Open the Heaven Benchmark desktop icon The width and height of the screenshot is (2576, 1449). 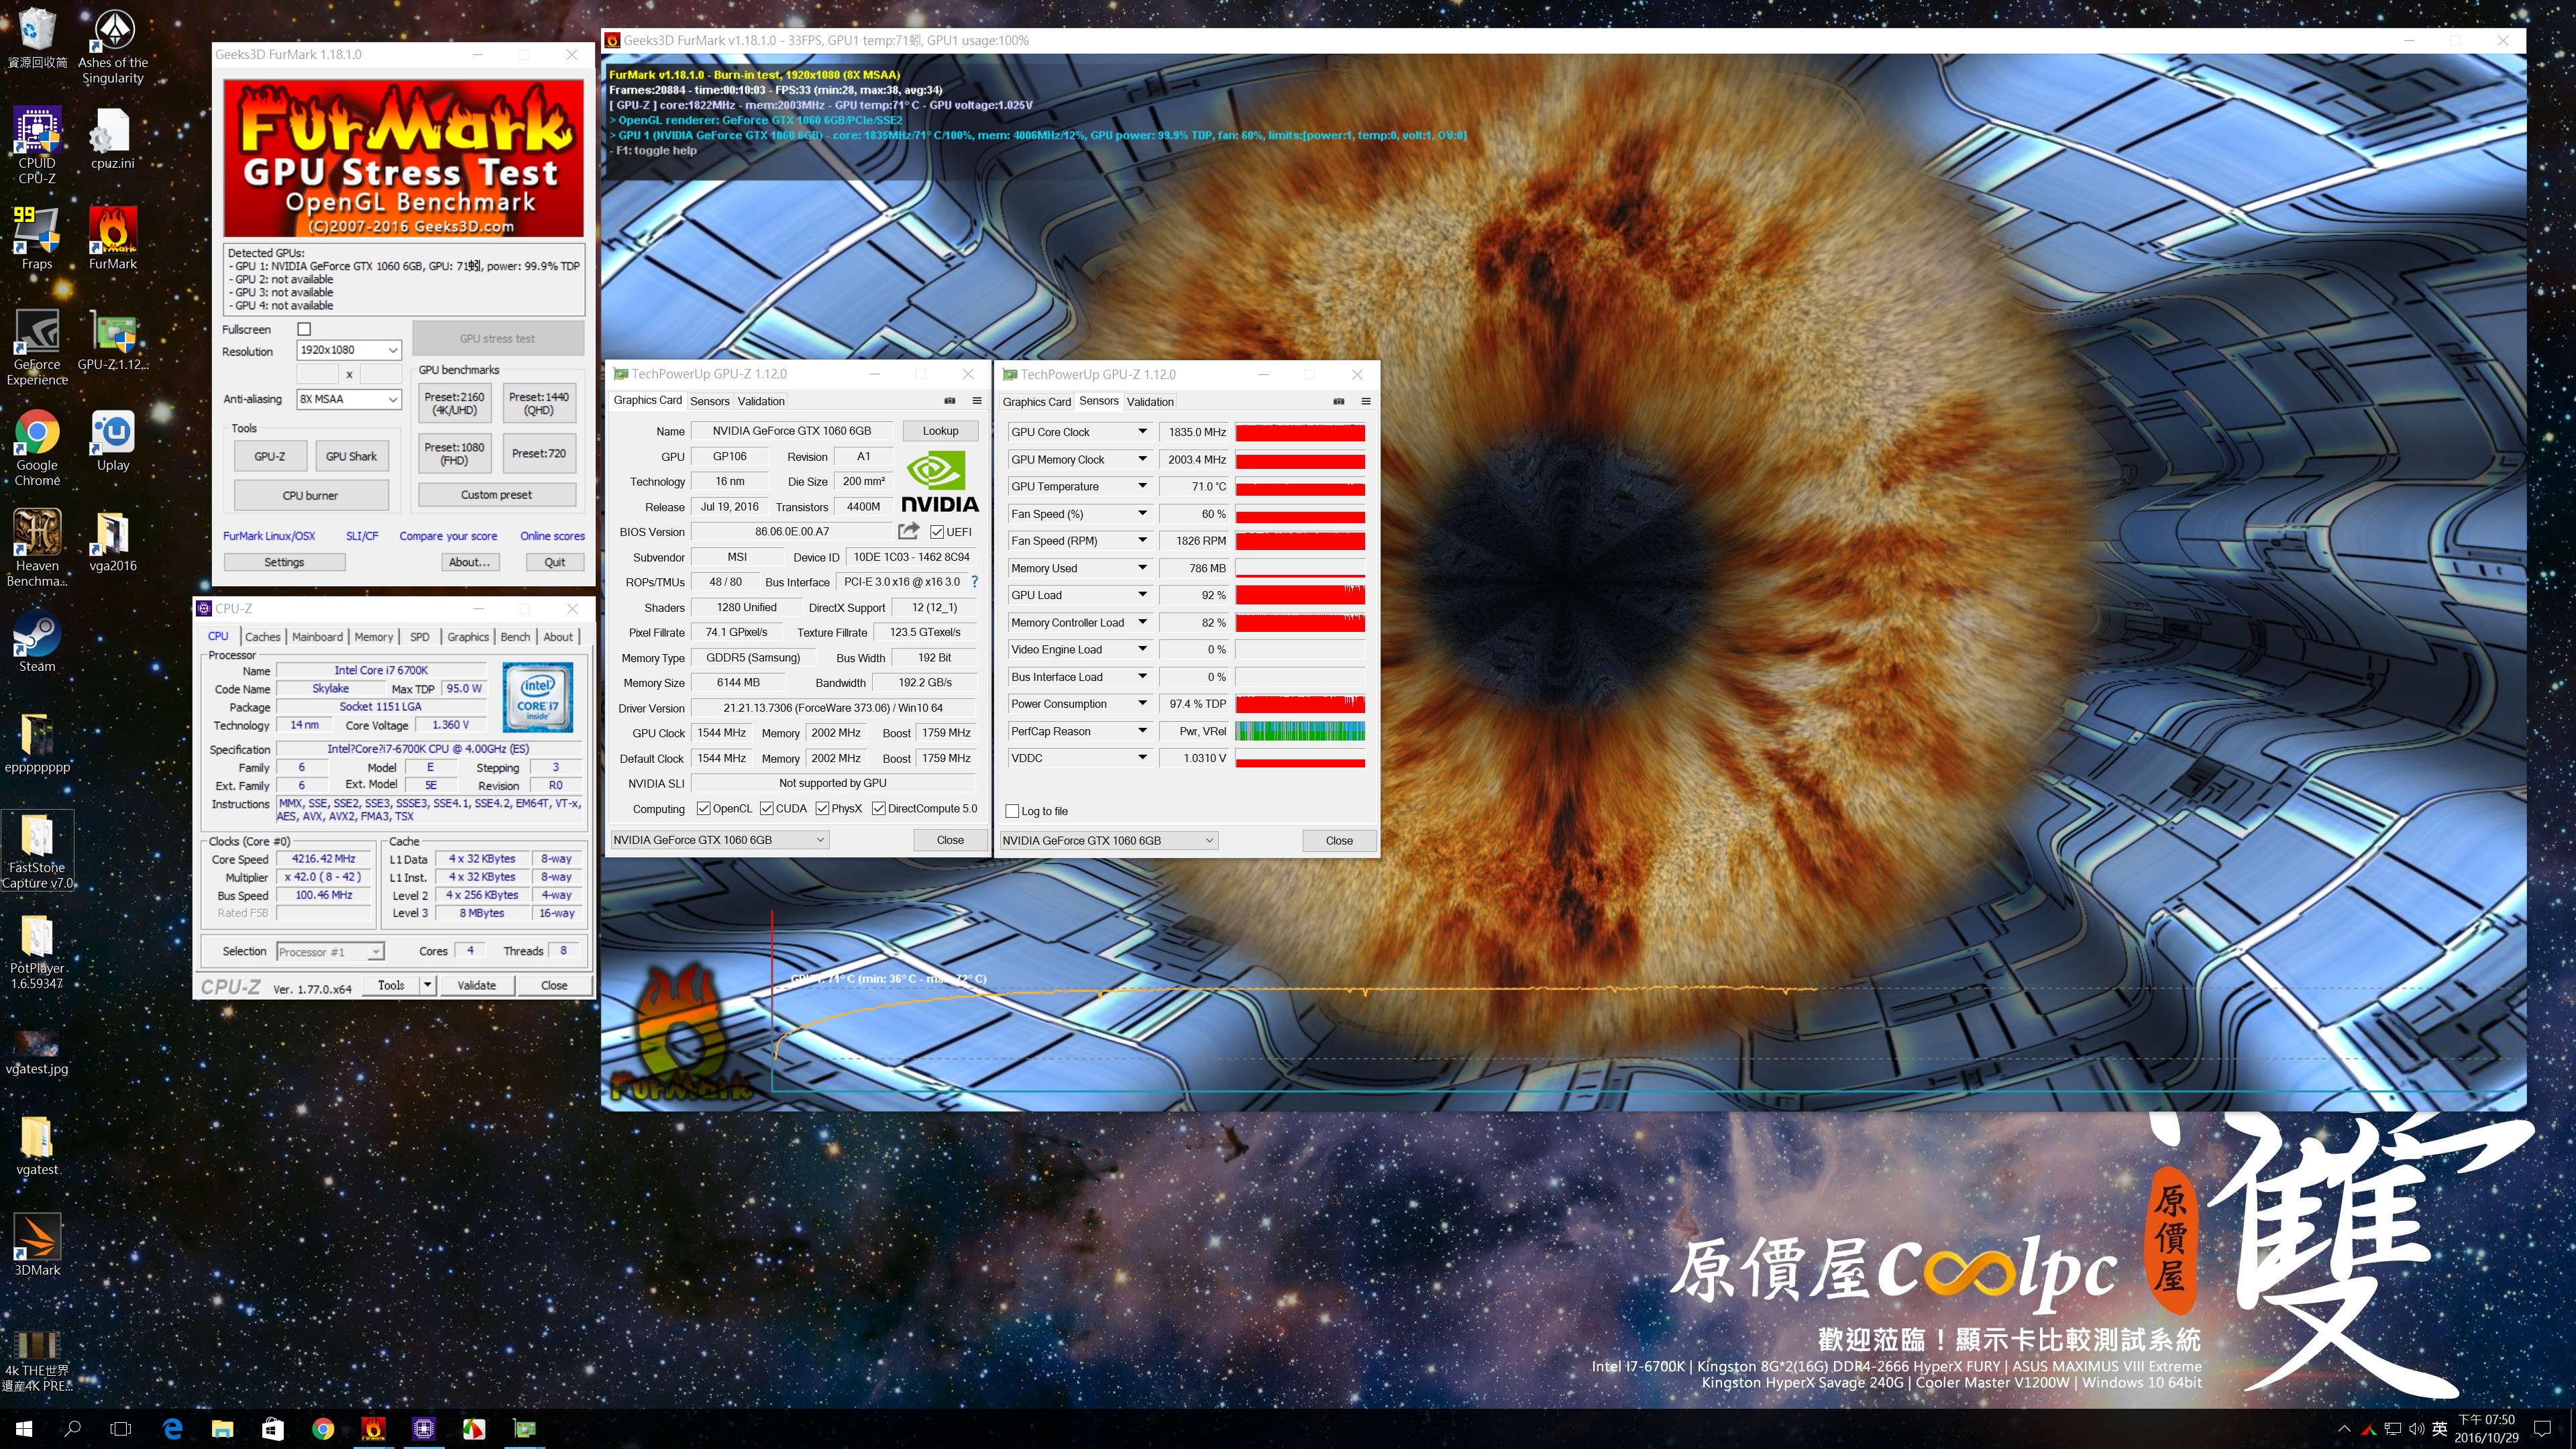(x=37, y=547)
